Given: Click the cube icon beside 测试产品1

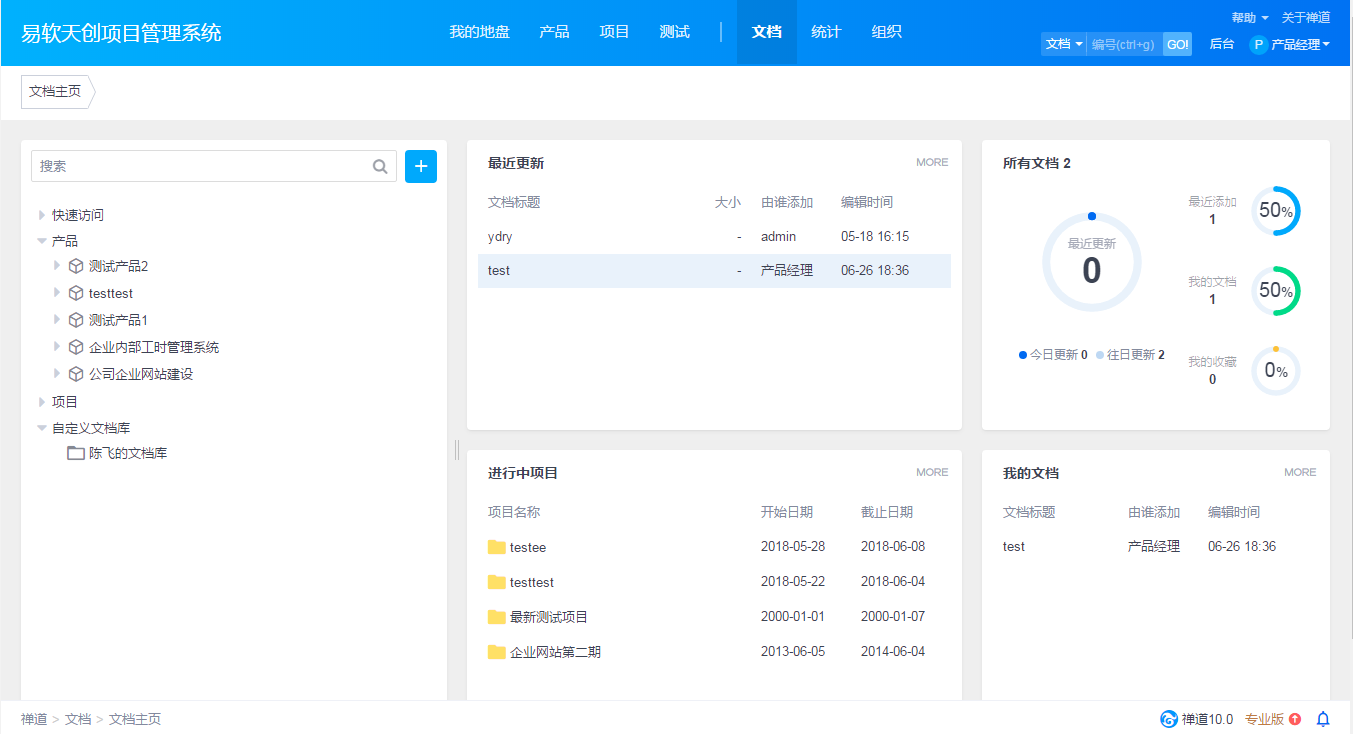Looking at the screenshot, I should (76, 320).
